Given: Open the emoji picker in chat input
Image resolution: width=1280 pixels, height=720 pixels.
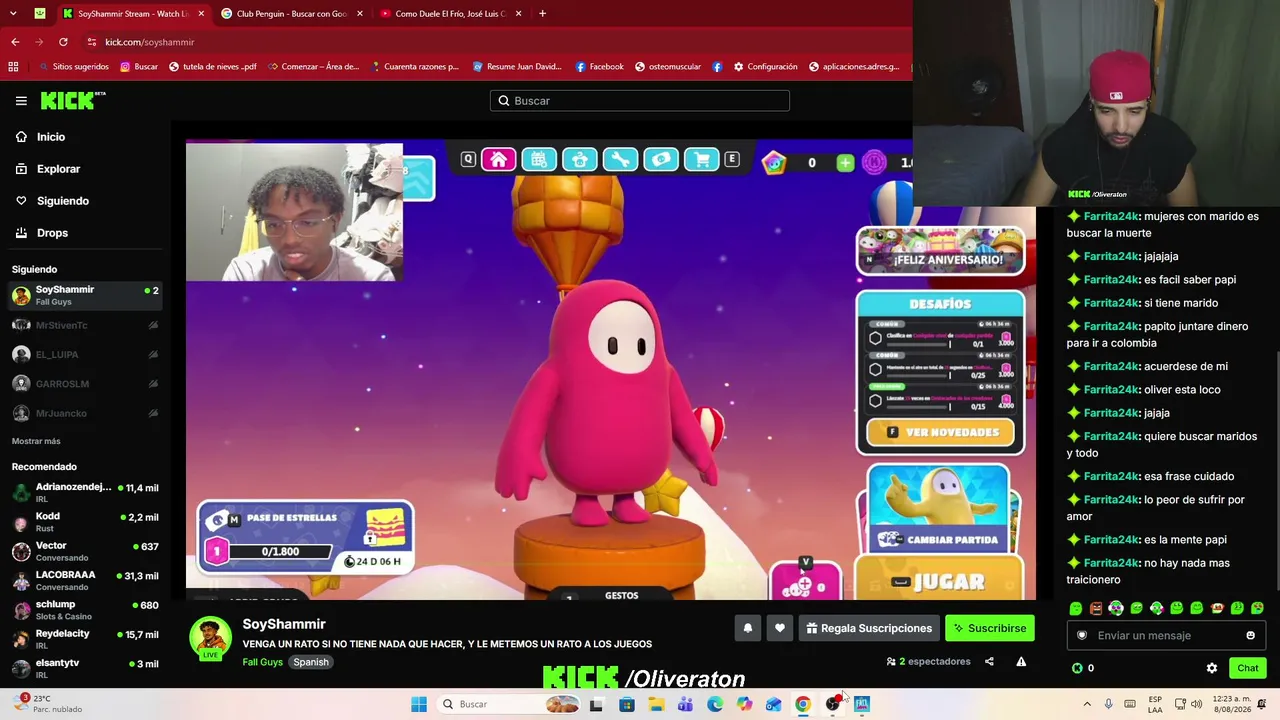Looking at the screenshot, I should coord(1250,635).
